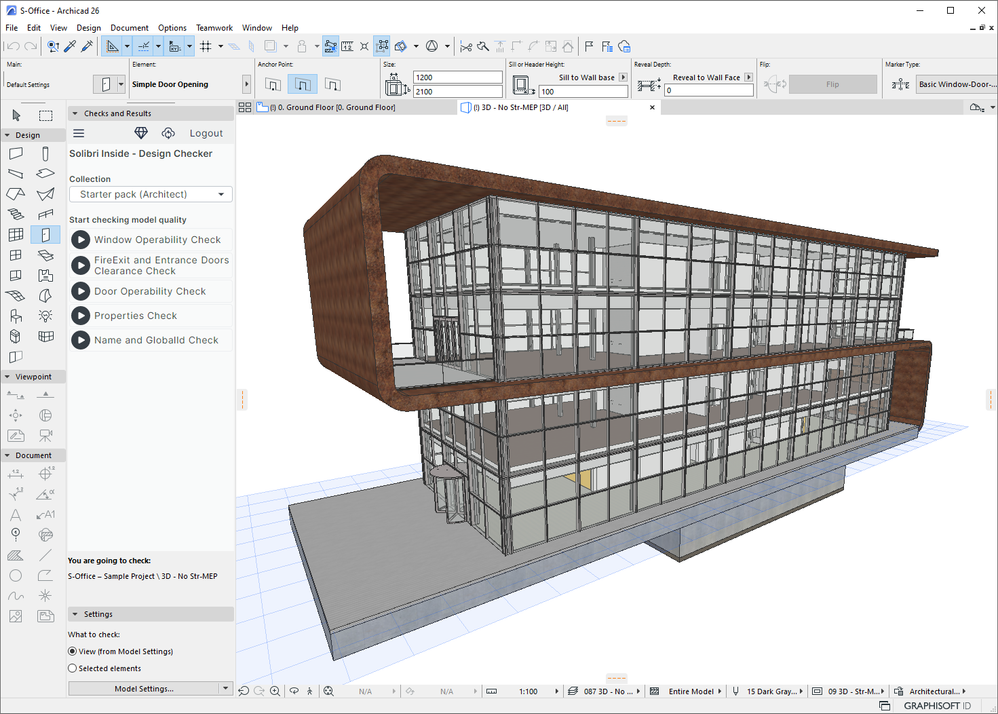Open the Teamwork menu
This screenshot has width=998, height=714.
[214, 28]
